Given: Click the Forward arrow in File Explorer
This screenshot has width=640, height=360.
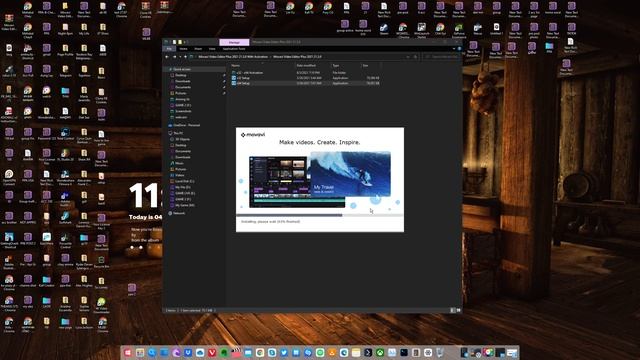Looking at the screenshot, I should (174, 57).
